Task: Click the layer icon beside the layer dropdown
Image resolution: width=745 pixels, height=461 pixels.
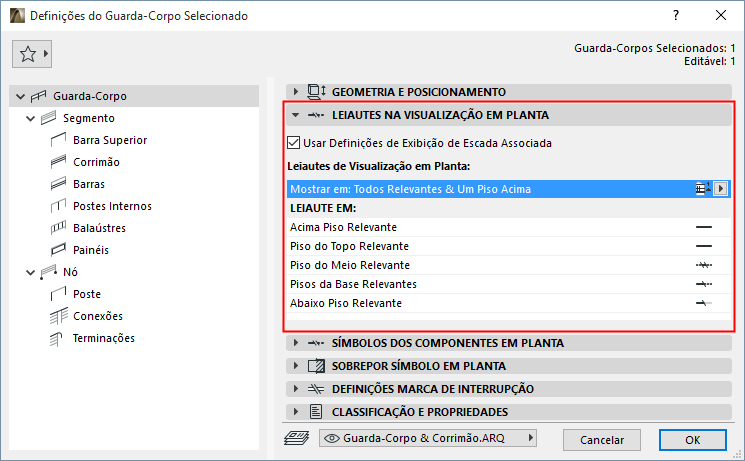Action: (297, 438)
